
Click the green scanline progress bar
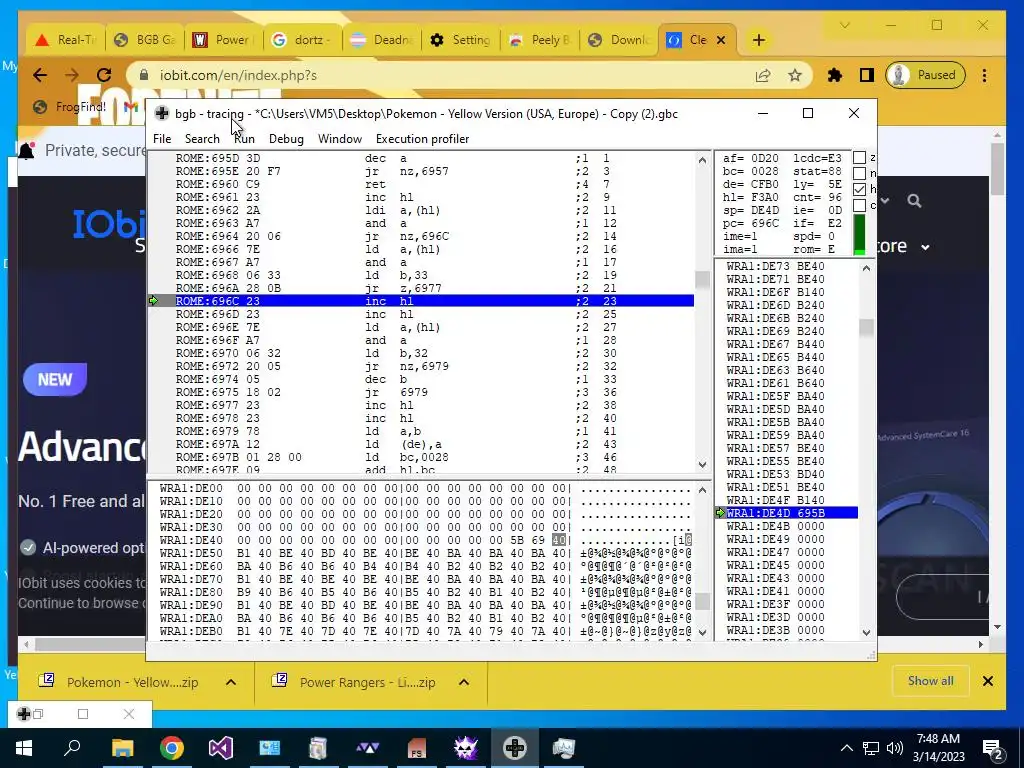(859, 235)
